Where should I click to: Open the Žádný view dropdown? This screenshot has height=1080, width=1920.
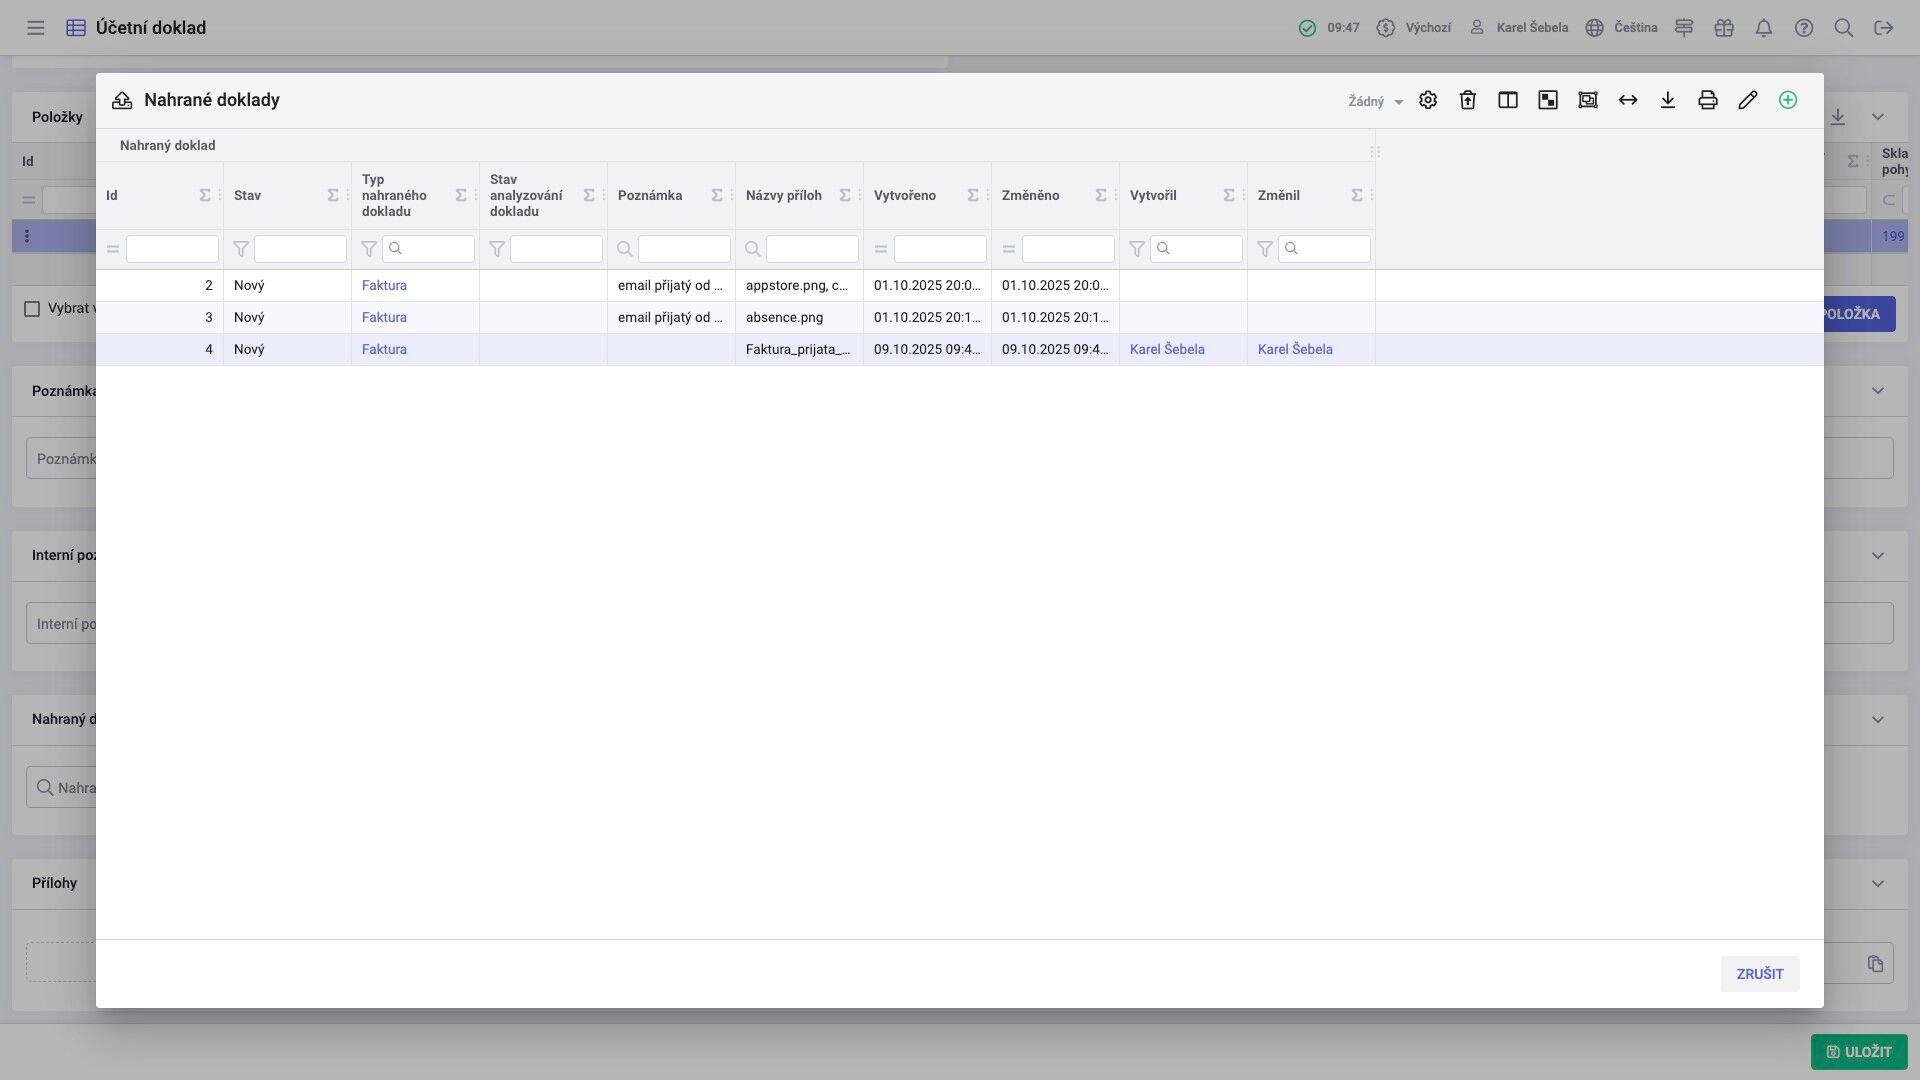pyautogui.click(x=1375, y=101)
